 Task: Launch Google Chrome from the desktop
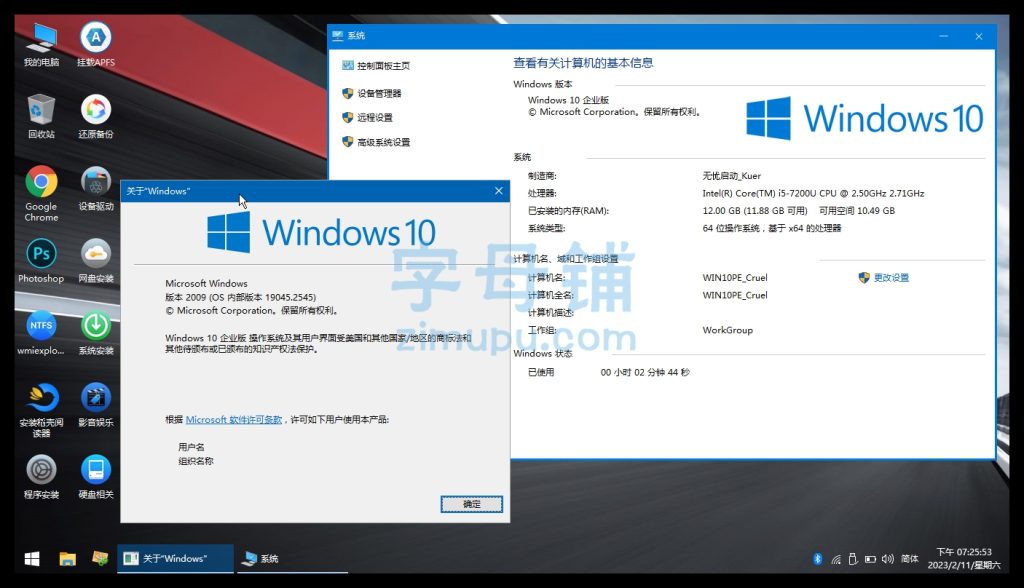(41, 193)
